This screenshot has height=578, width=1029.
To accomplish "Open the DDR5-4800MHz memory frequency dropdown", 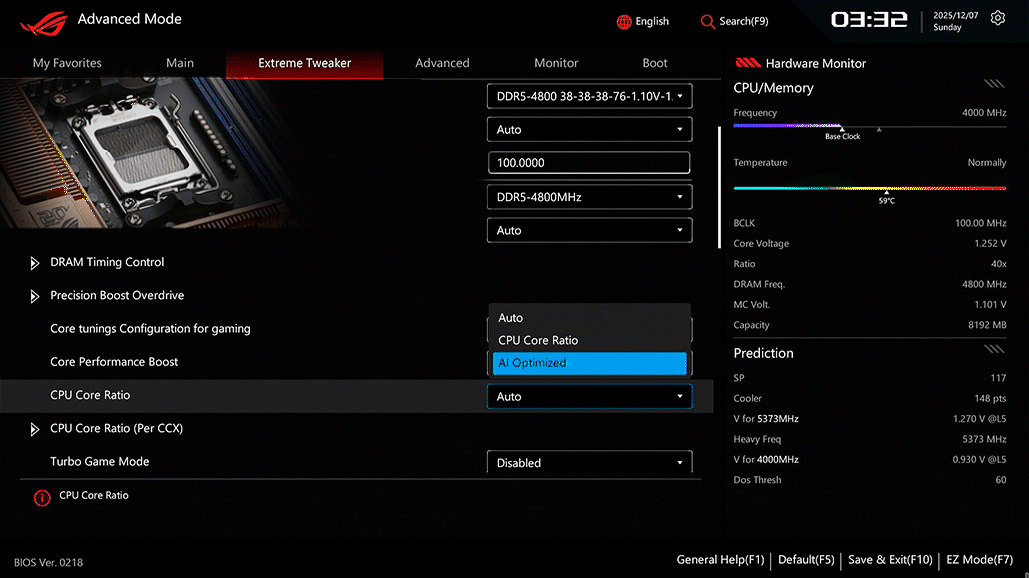I will 589,197.
